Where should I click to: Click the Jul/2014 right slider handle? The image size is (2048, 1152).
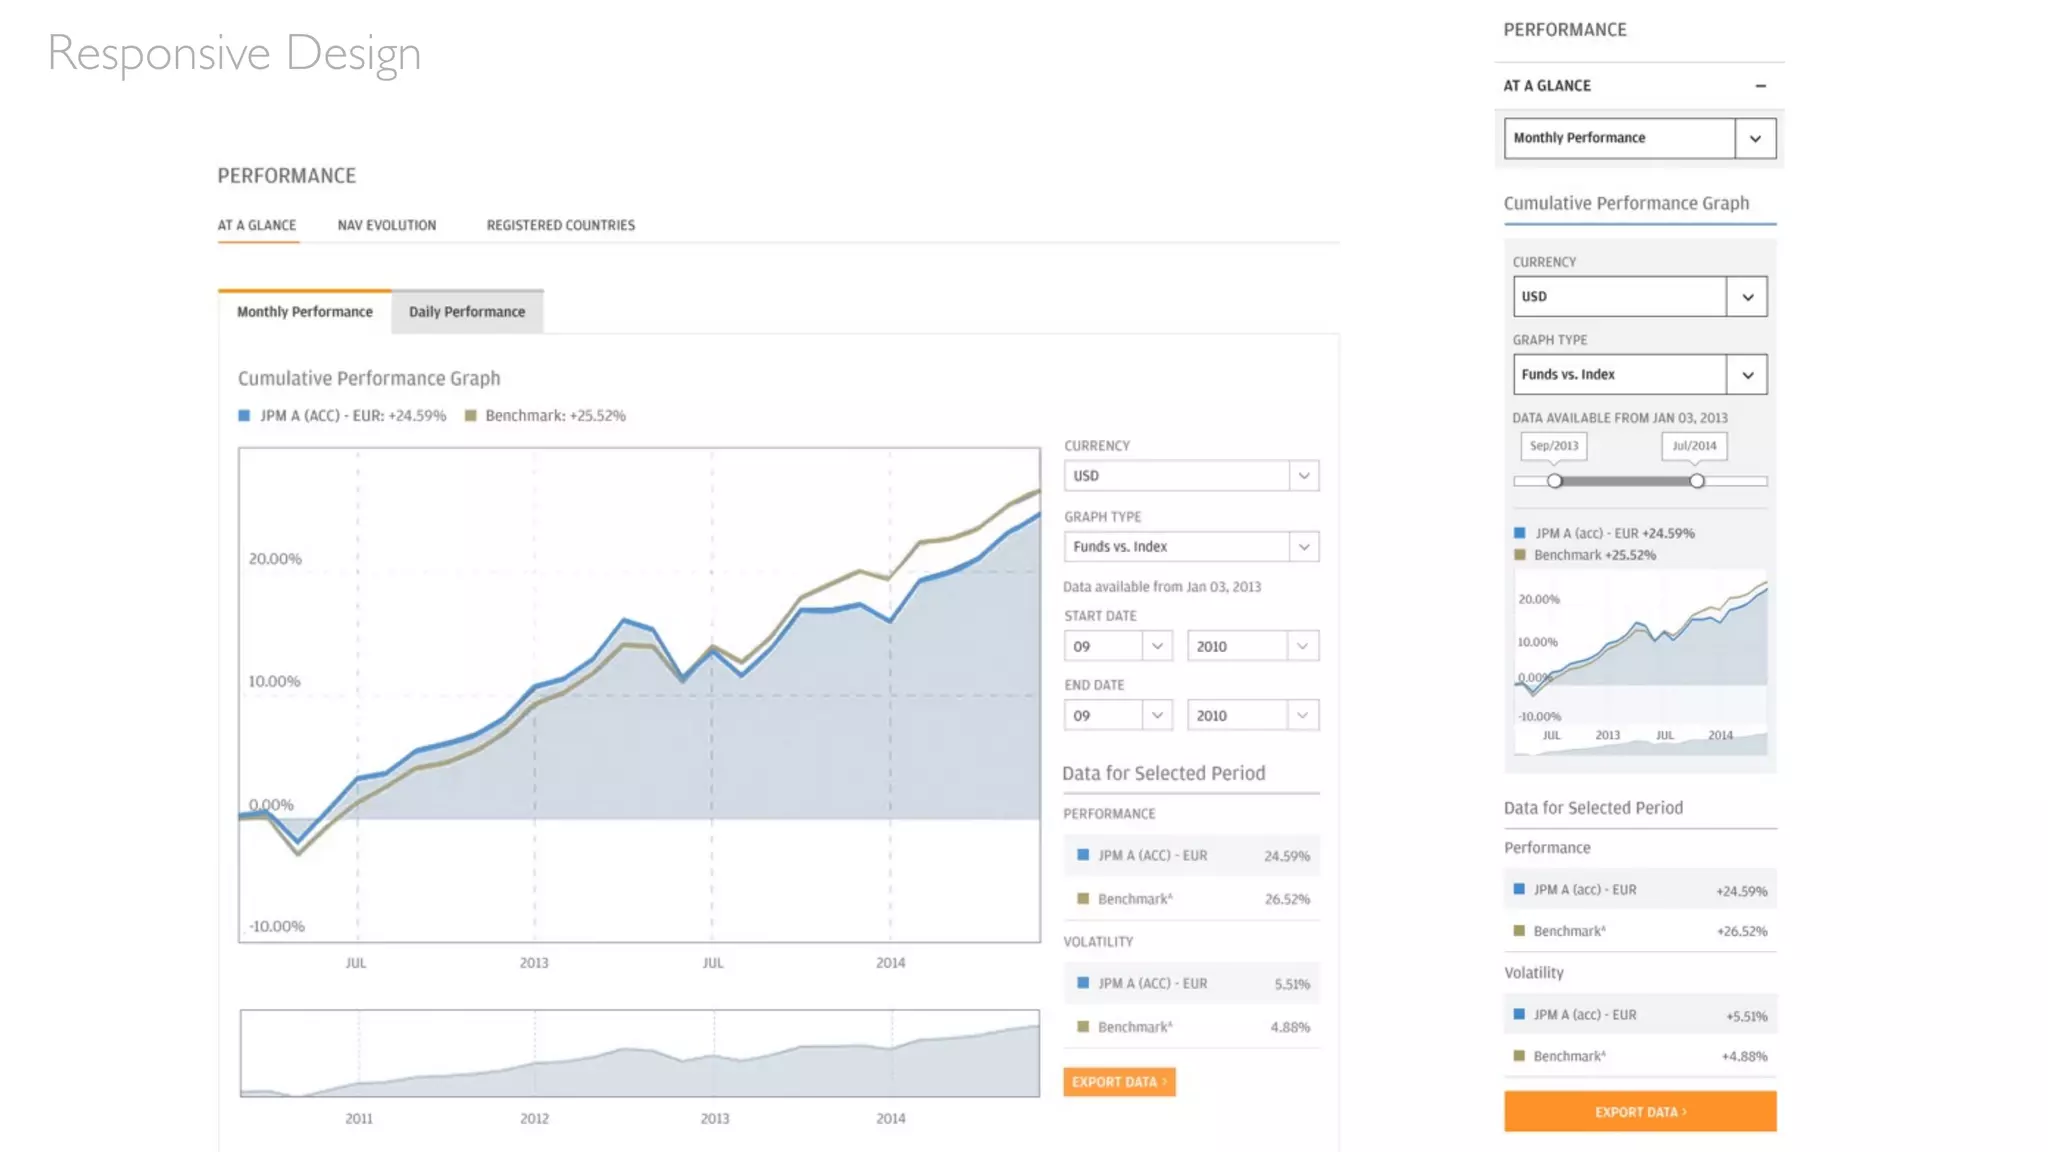pyautogui.click(x=1697, y=481)
